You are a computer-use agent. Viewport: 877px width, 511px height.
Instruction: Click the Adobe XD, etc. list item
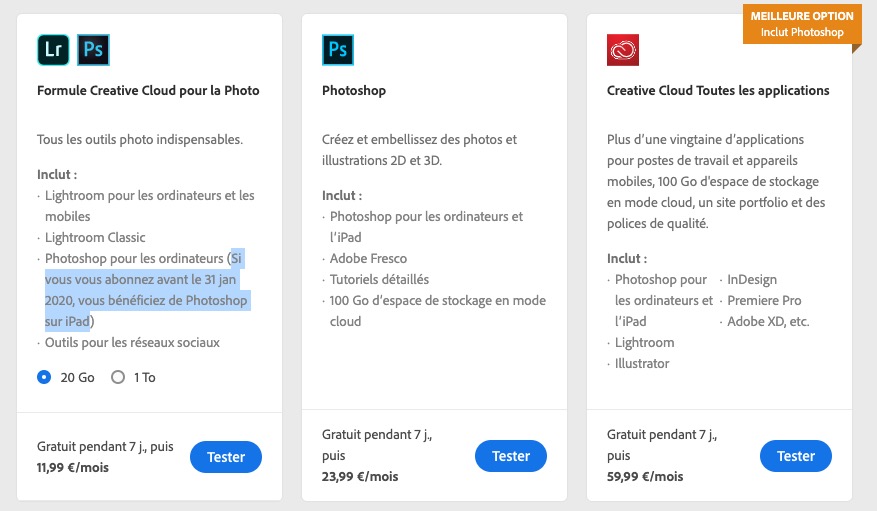point(768,321)
